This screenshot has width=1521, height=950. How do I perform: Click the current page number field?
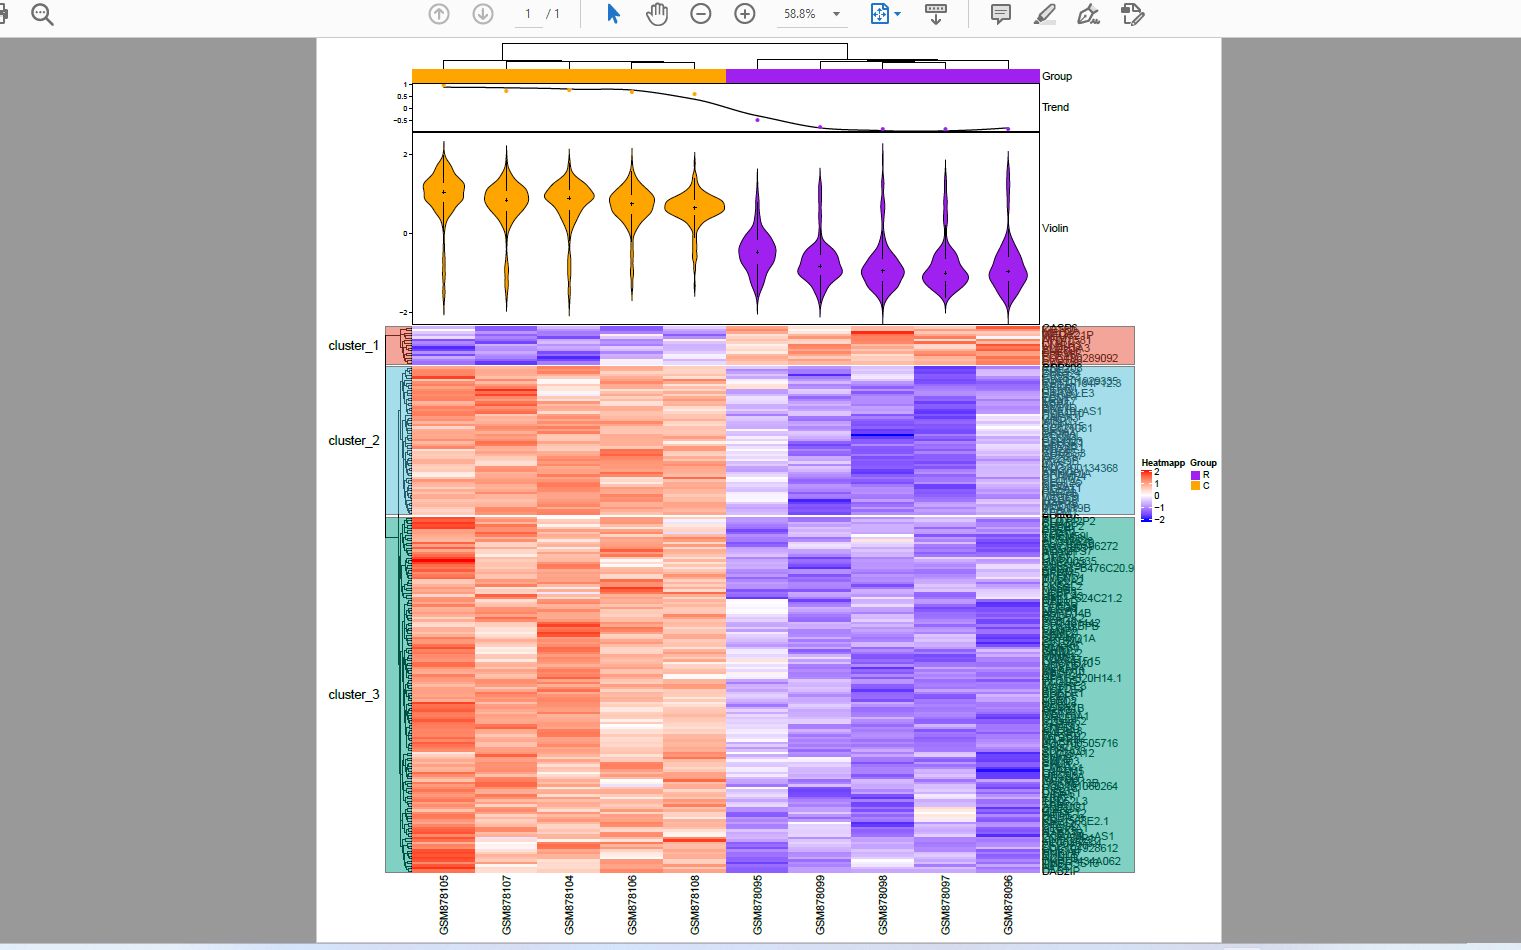point(528,14)
